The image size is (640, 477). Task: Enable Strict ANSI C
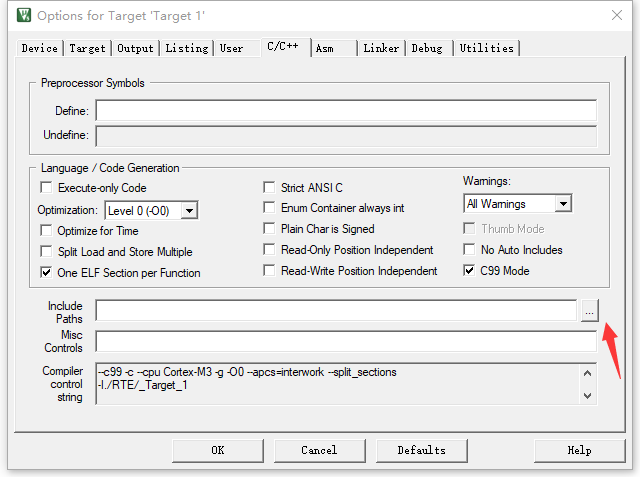[x=269, y=187]
